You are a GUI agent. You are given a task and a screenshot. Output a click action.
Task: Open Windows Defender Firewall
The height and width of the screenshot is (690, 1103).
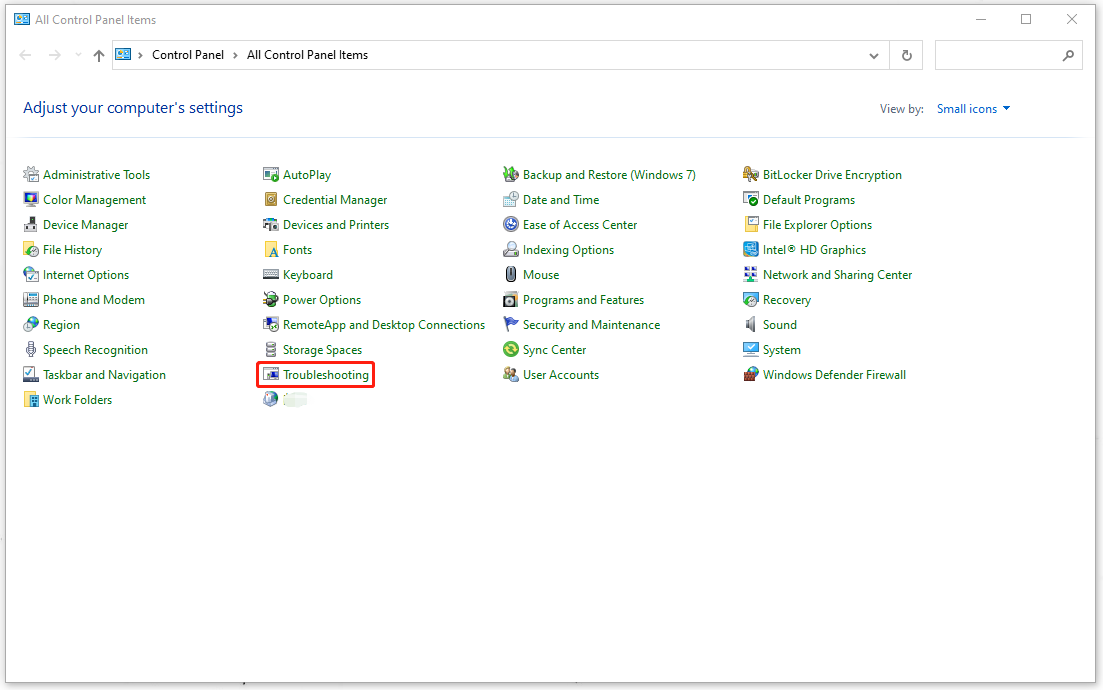(837, 374)
